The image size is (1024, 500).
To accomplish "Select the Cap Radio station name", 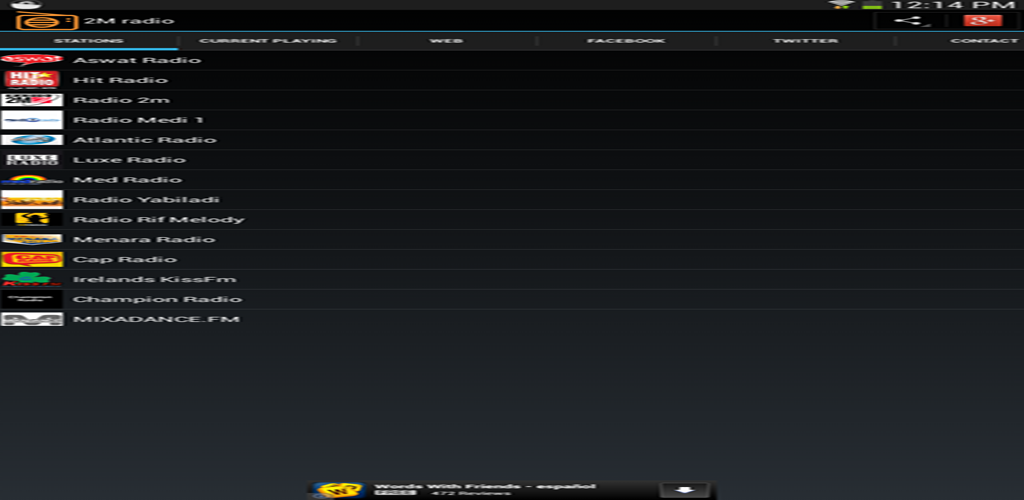I will coord(125,259).
